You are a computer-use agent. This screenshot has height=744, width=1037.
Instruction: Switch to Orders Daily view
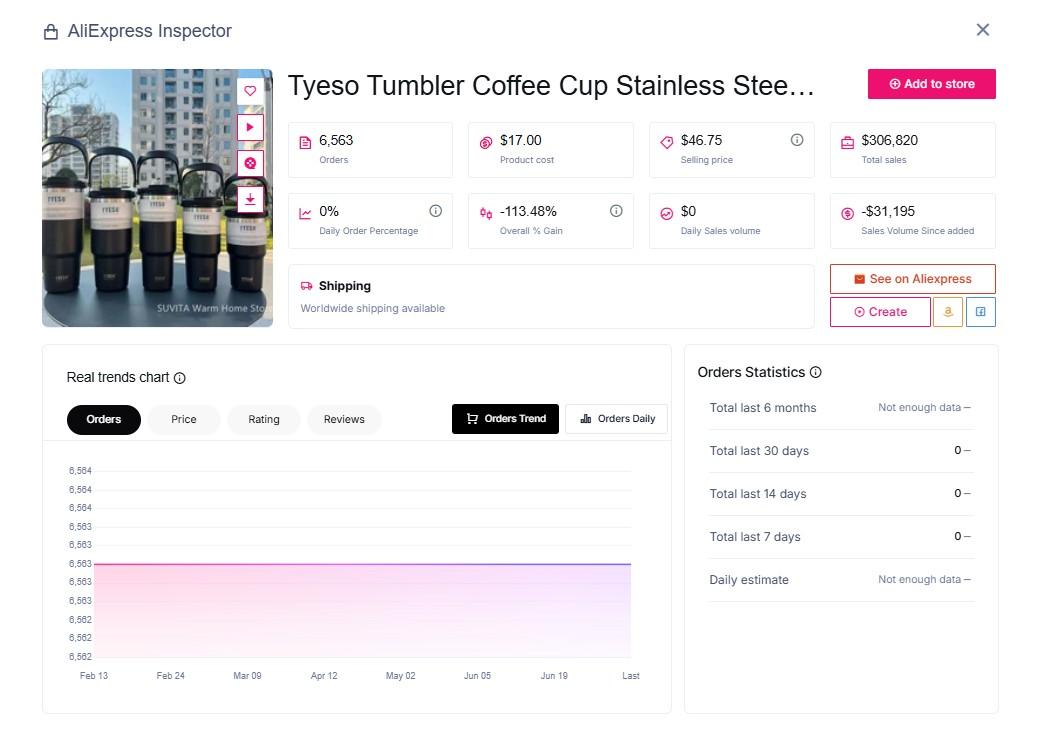[616, 419]
